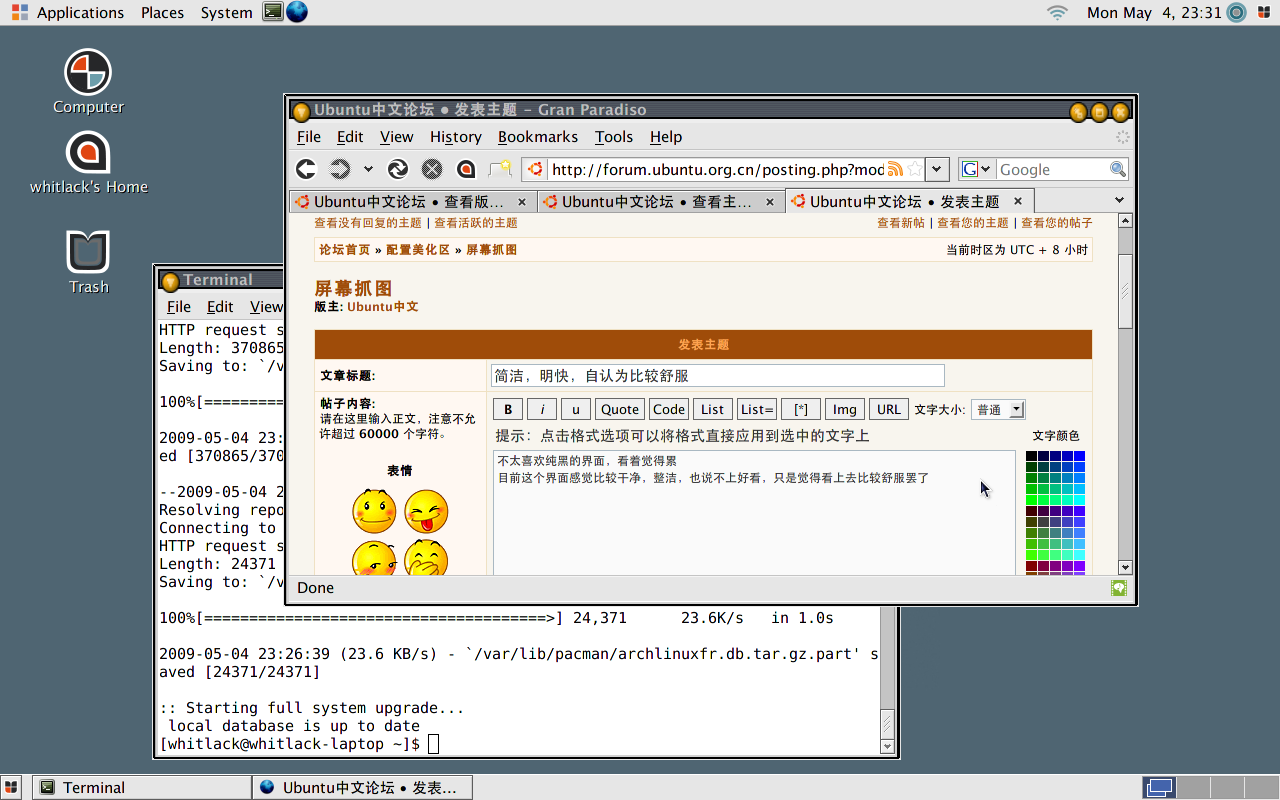Switch to the 查看版… browser tab
This screenshot has height=800, width=1280.
coord(413,201)
